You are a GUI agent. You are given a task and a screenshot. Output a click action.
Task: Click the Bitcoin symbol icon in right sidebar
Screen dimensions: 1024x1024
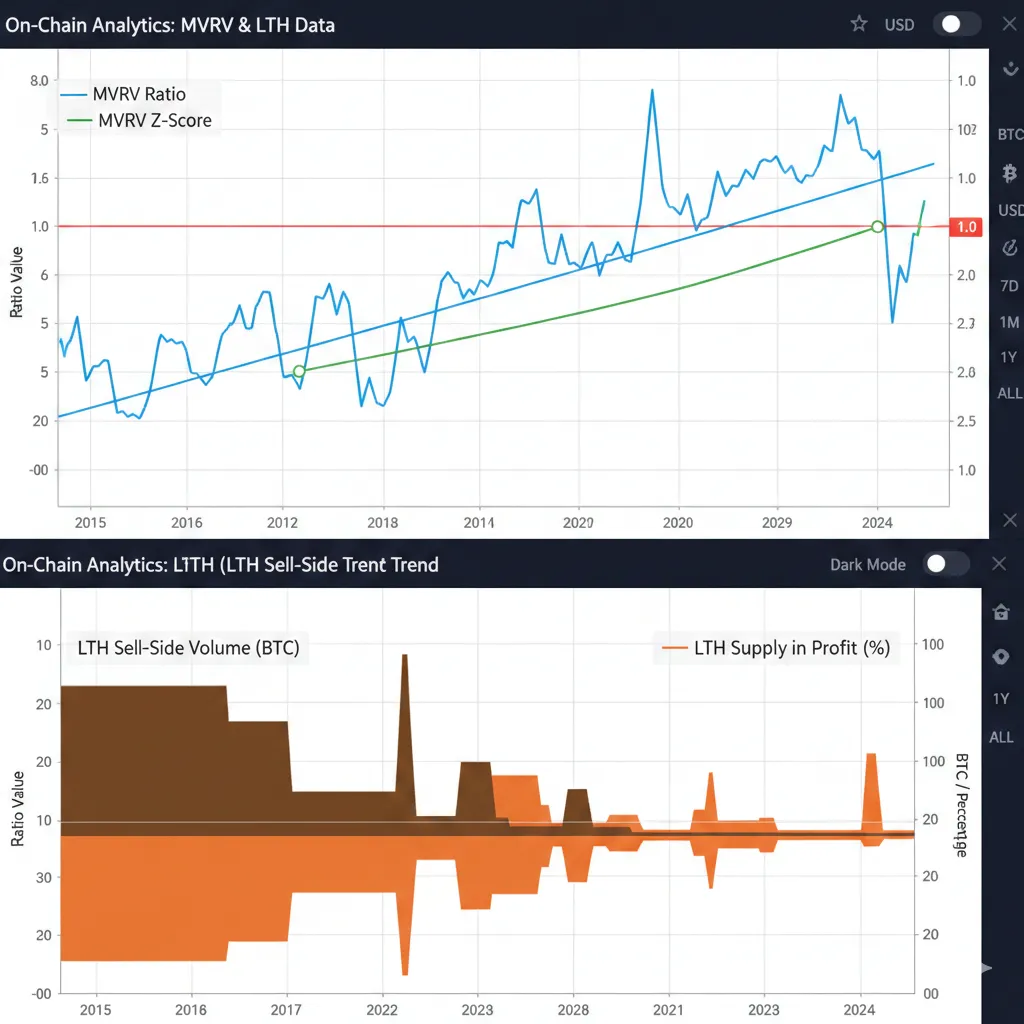[x=1008, y=174]
